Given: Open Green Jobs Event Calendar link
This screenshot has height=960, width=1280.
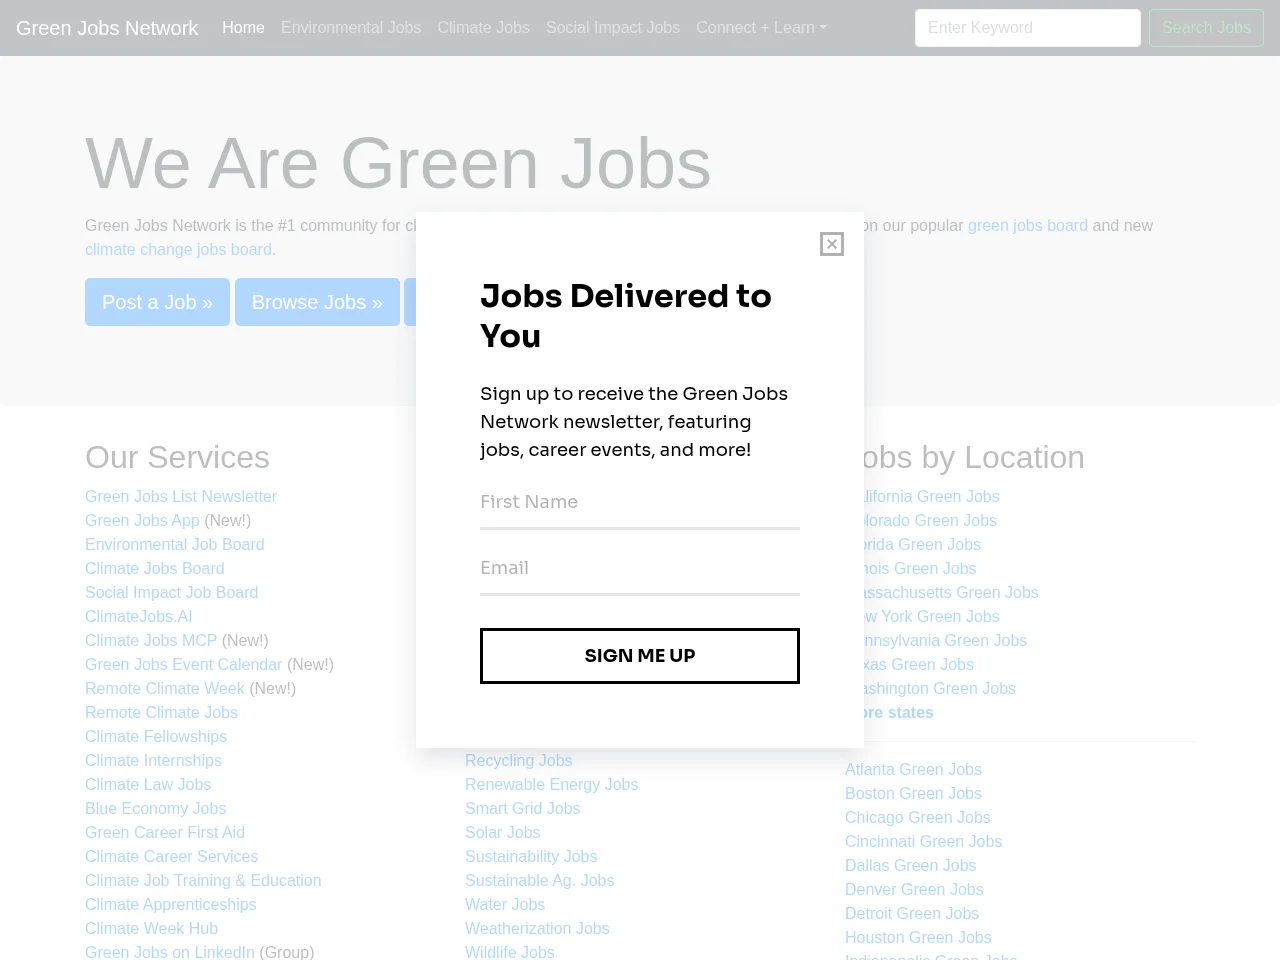Looking at the screenshot, I should point(184,664).
